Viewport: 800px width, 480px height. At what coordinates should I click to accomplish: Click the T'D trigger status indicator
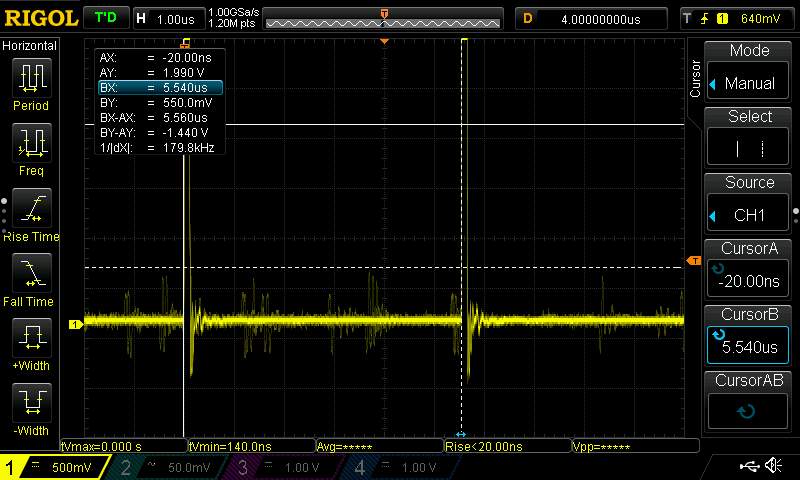click(x=105, y=18)
